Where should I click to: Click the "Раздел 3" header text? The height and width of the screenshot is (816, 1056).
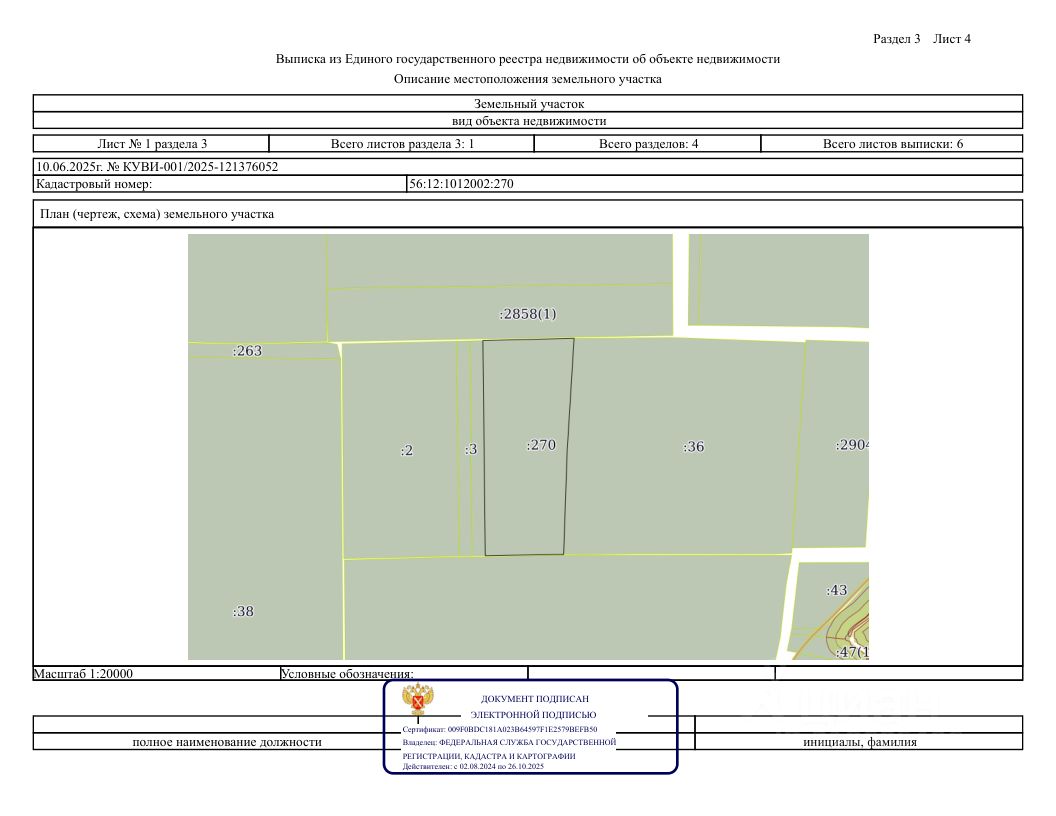point(896,39)
